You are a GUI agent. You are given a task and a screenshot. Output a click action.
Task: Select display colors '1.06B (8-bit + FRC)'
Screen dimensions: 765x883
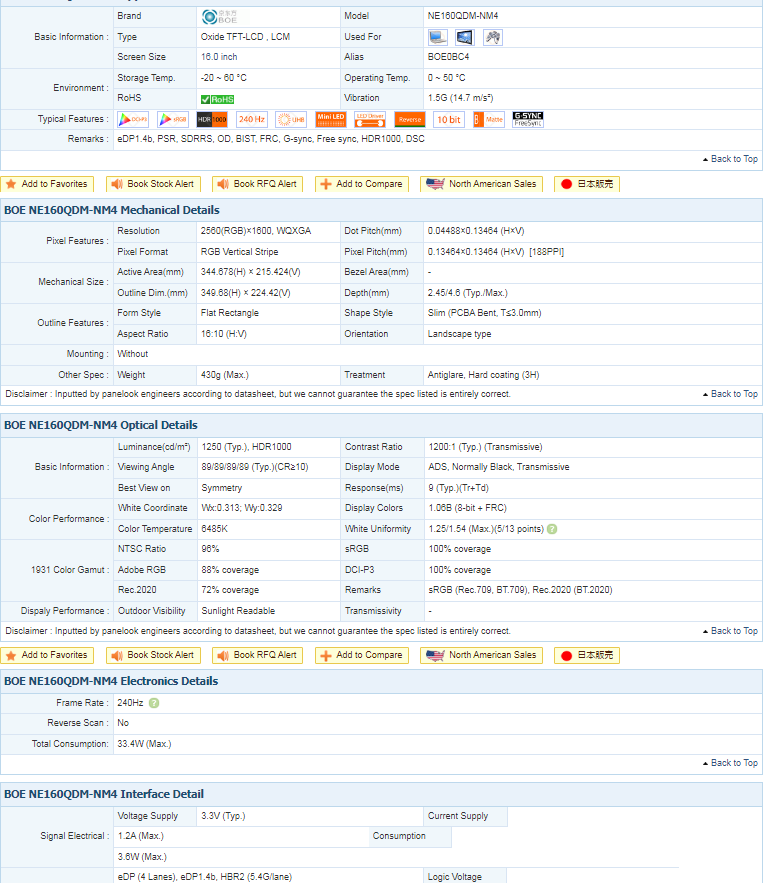point(468,508)
